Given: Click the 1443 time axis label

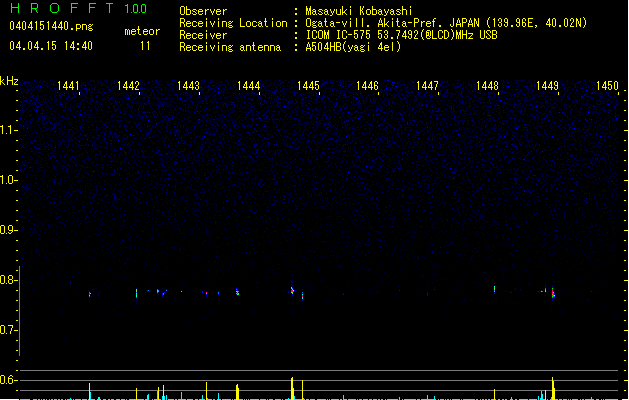Looking at the screenshot, I should pos(188,86).
